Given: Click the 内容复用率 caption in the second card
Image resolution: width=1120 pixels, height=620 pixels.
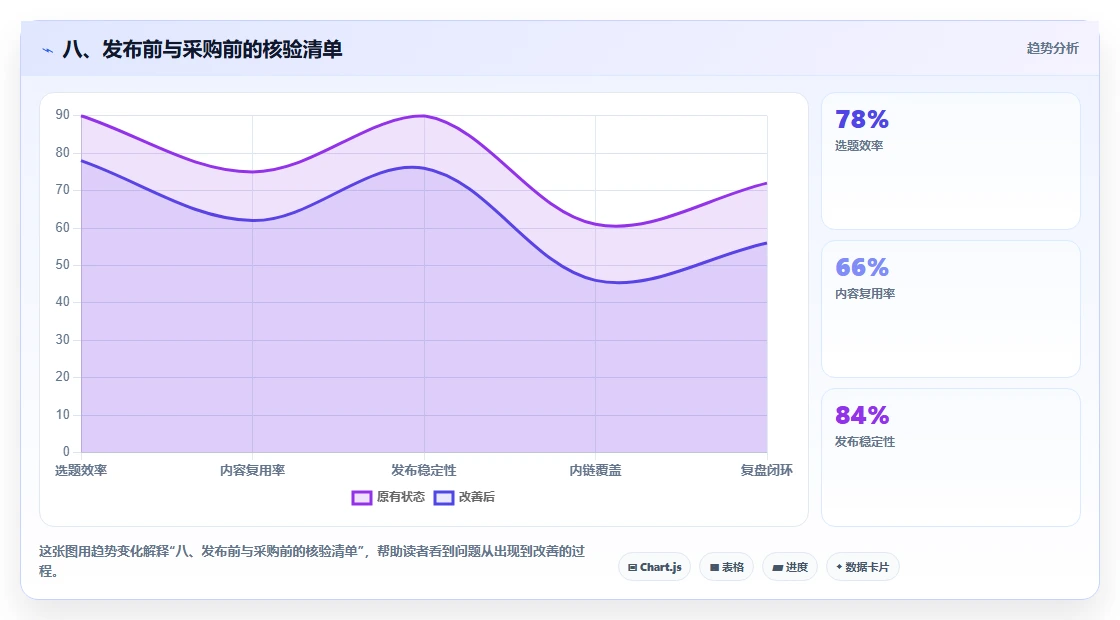Looking at the screenshot, I should coord(864,294).
